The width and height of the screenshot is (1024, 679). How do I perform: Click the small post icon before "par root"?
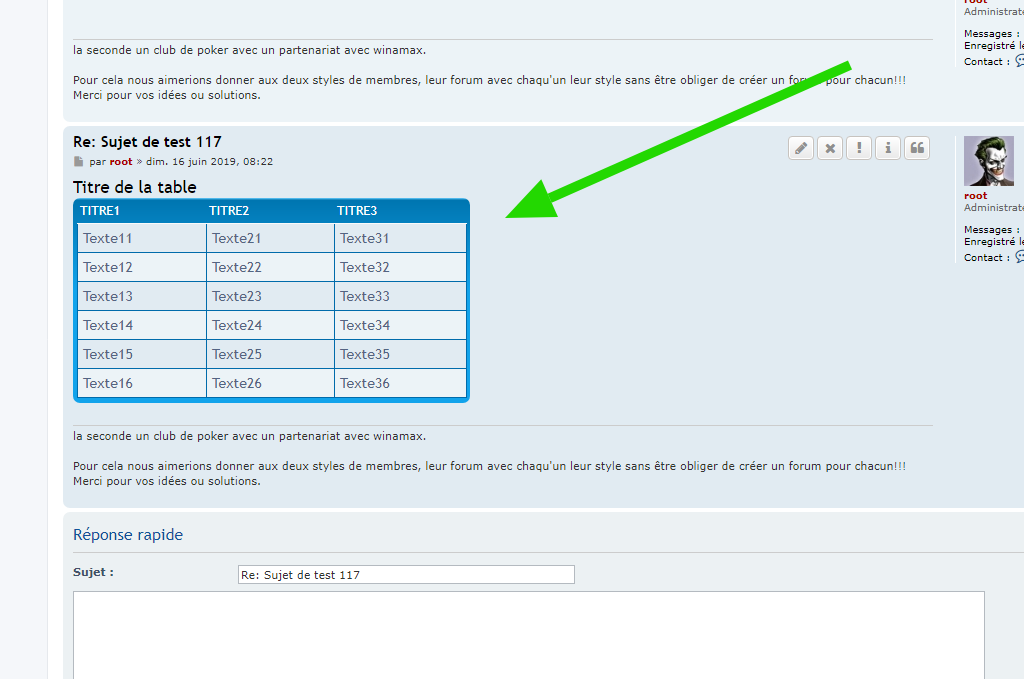pos(78,162)
